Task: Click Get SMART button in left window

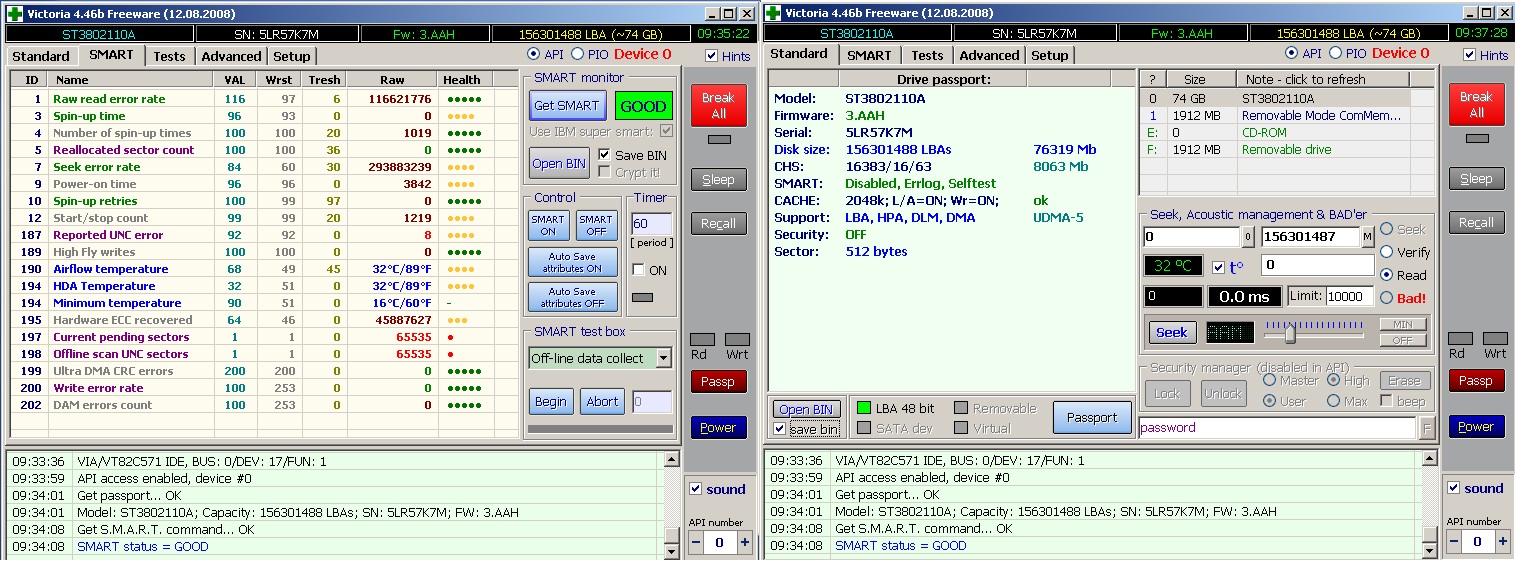Action: tap(566, 105)
